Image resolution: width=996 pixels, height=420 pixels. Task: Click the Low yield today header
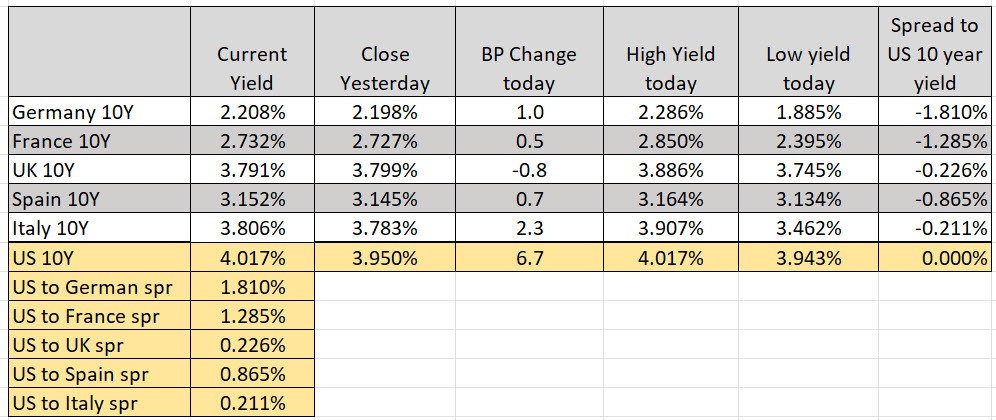[x=808, y=68]
